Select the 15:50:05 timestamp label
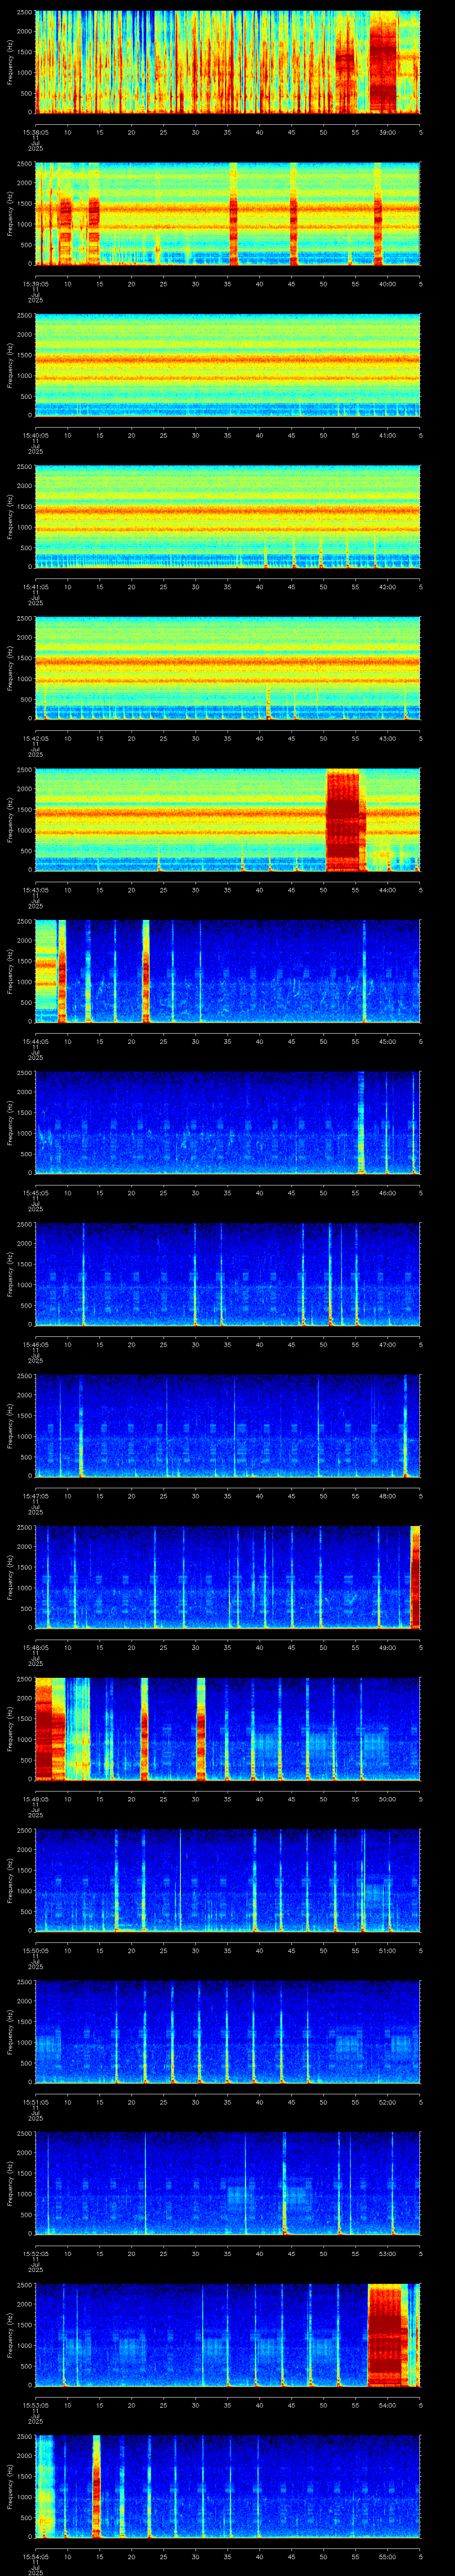 tap(35, 1951)
